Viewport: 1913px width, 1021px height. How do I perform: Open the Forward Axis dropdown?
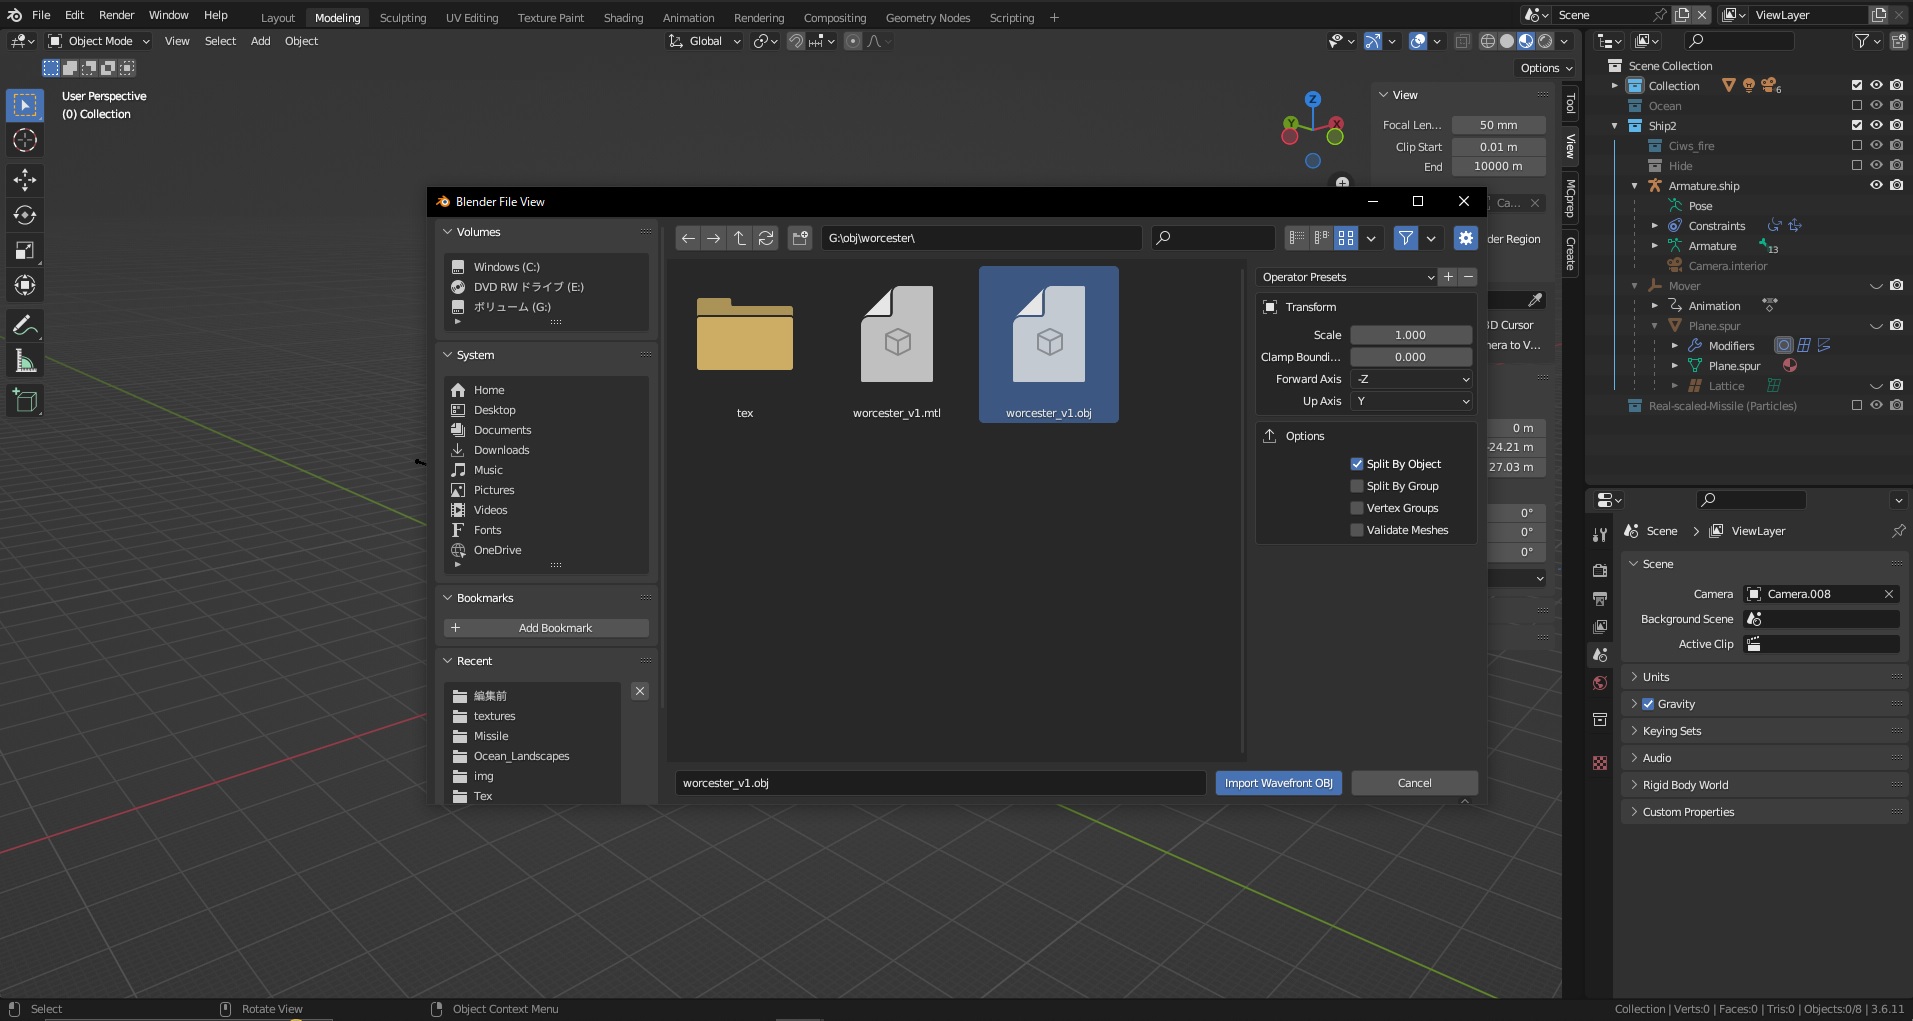(x=1411, y=379)
